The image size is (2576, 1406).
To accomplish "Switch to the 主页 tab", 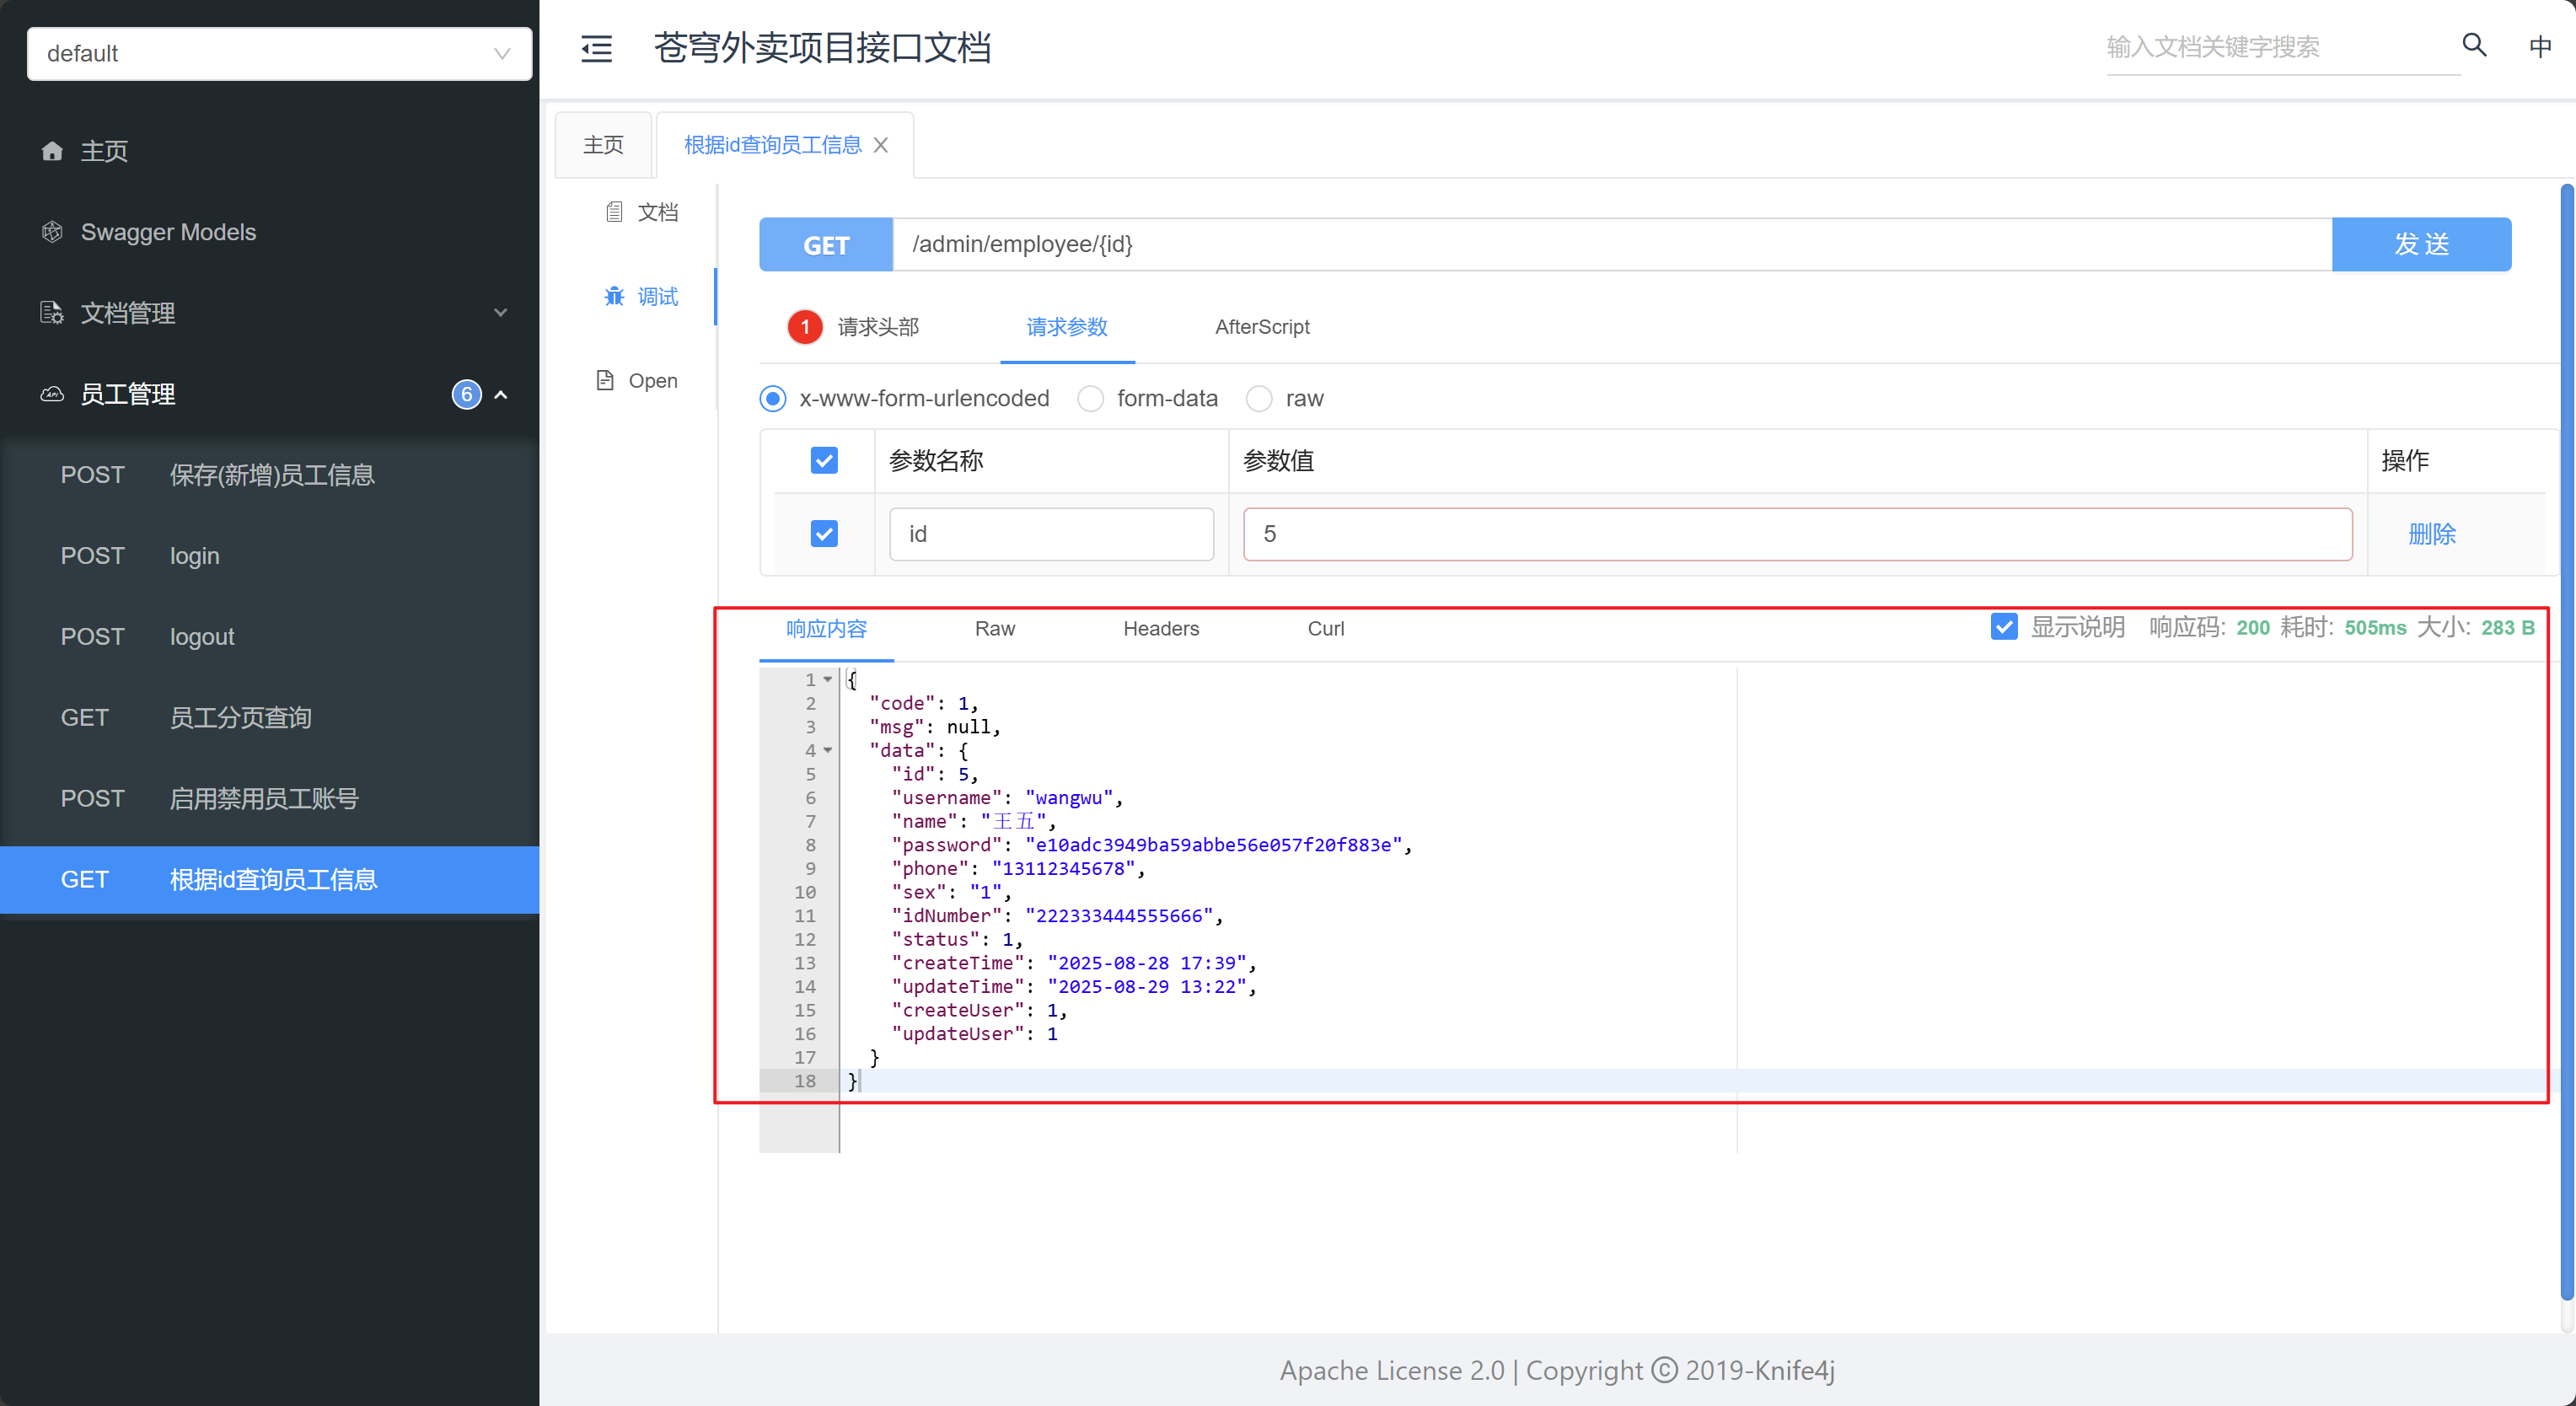I will coord(603,145).
